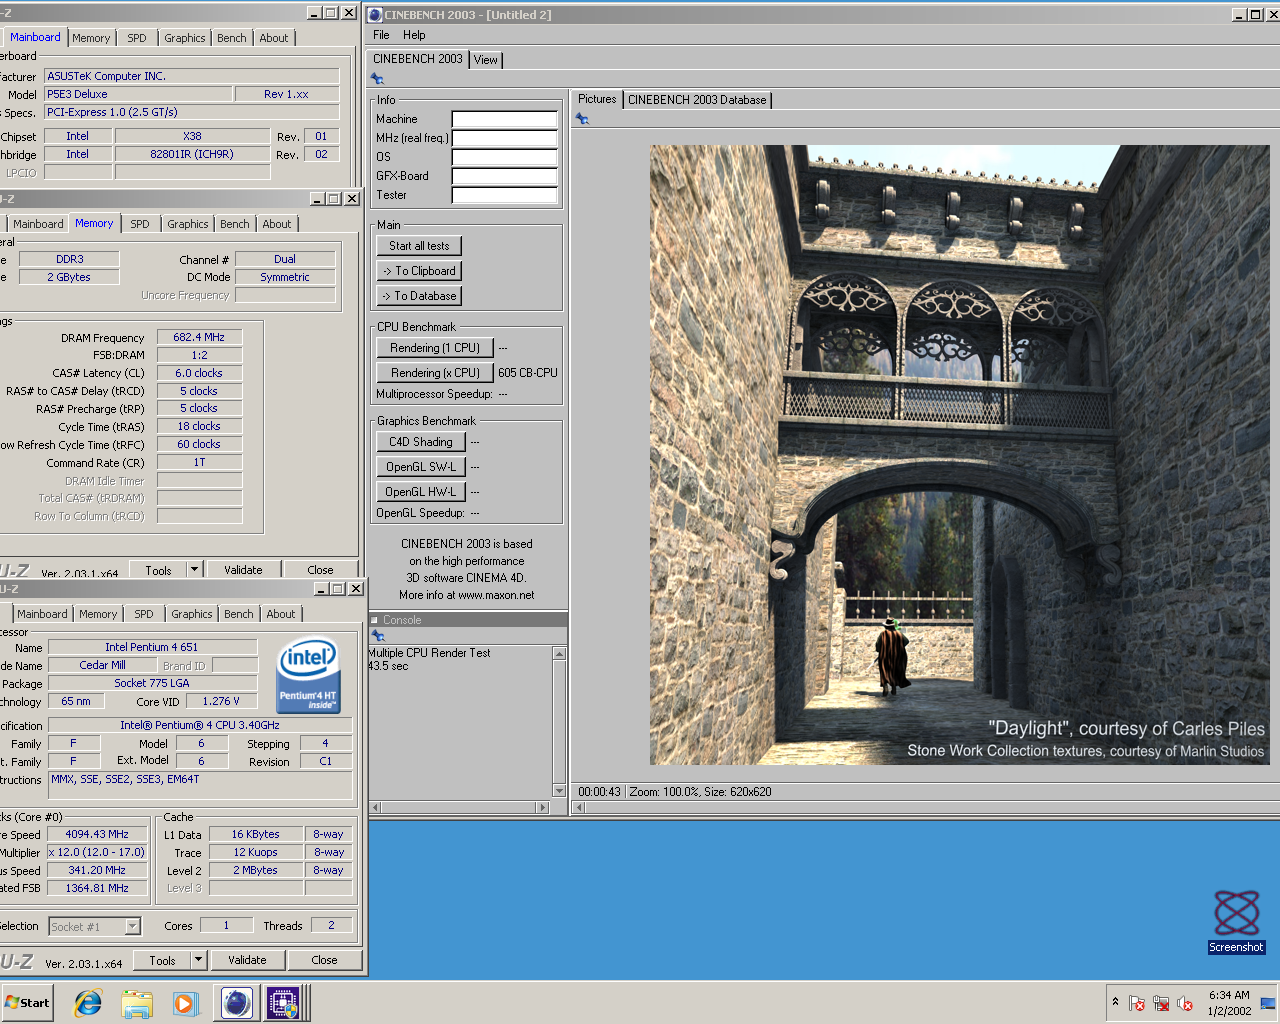This screenshot has width=1280, height=1024.
Task: Select the Pictures tab
Action: (597, 99)
